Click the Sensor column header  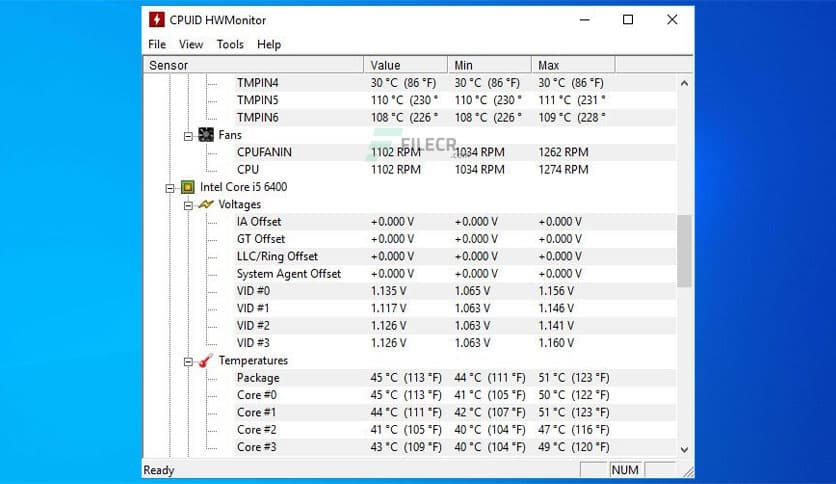[254, 65]
